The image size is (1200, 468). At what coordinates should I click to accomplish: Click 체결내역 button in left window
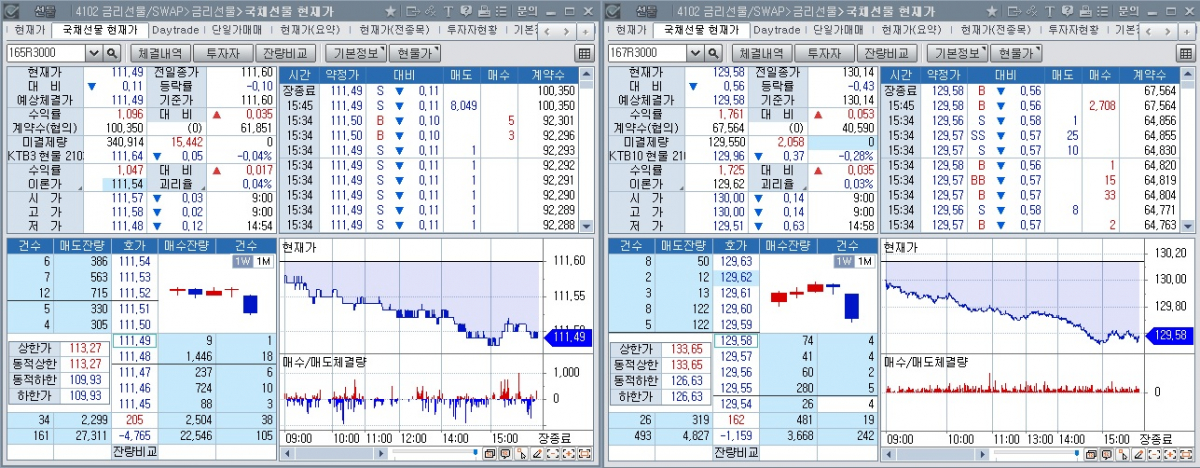tap(160, 53)
